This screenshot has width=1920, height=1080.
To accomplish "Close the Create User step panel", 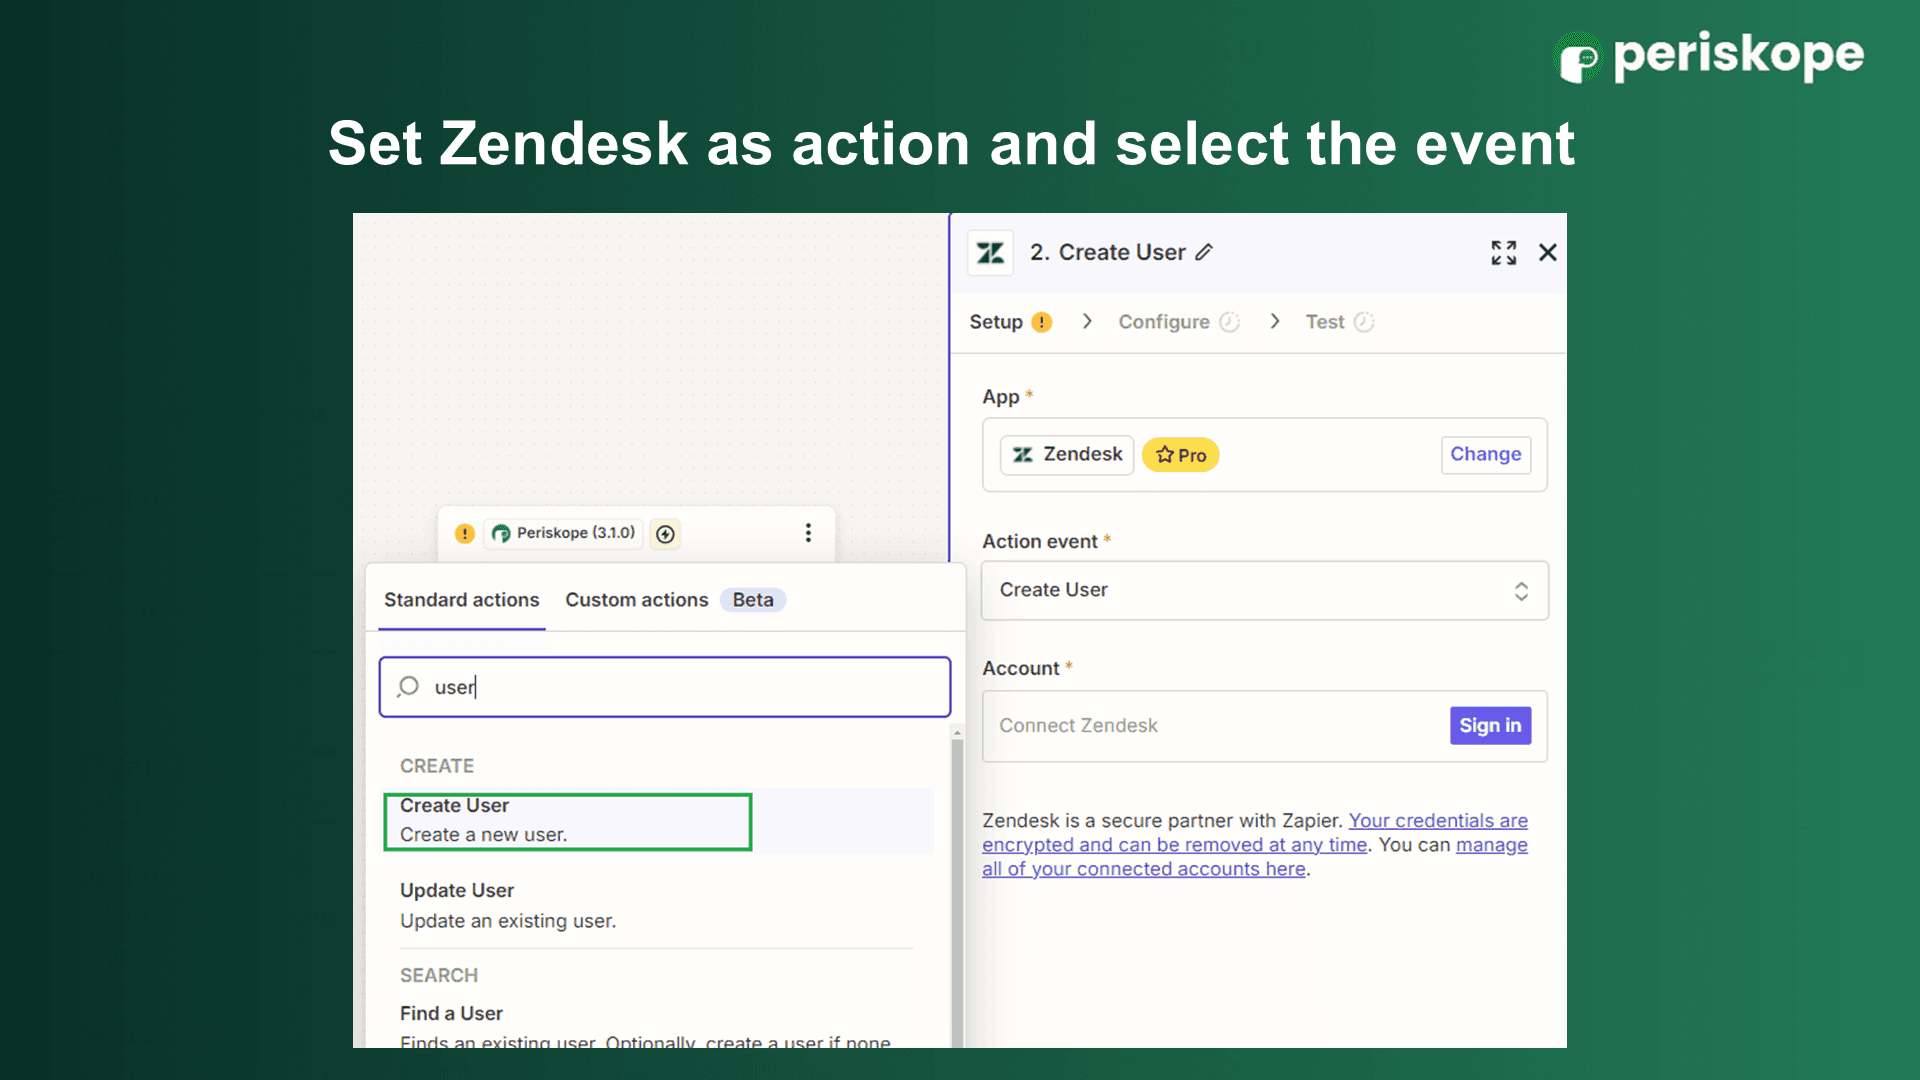I will pos(1547,253).
